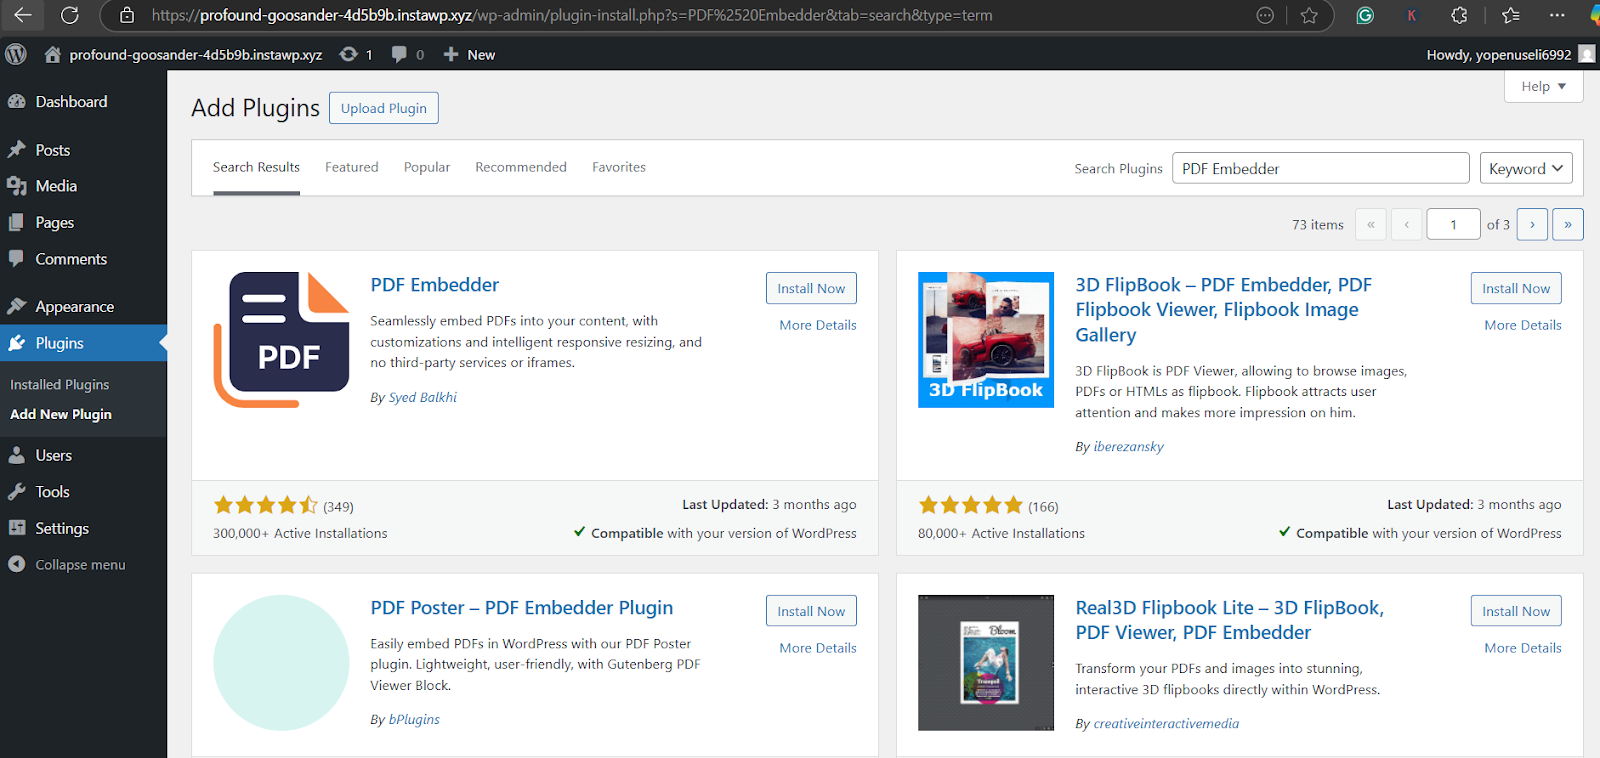
Task: Open the favorites list icon
Action: [1511, 15]
